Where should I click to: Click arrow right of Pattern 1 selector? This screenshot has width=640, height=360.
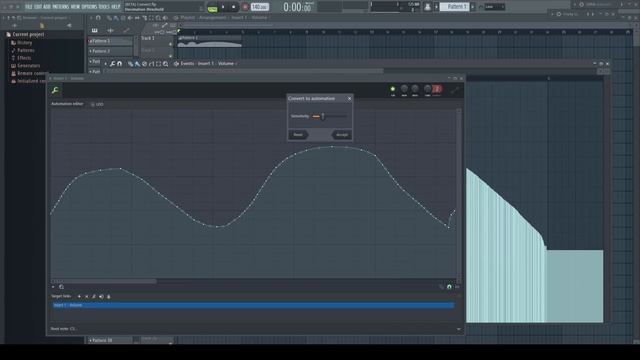point(473,7)
